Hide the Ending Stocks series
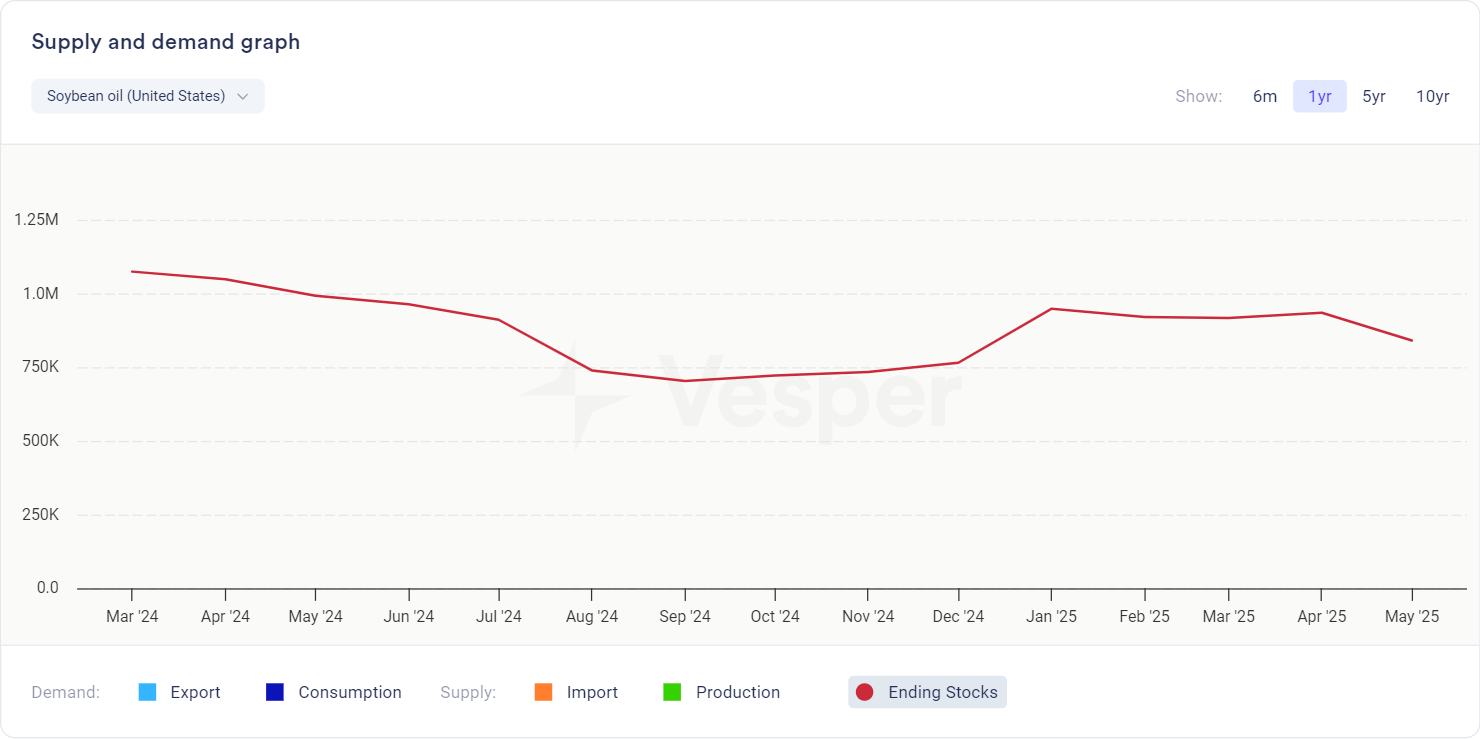1480x739 pixels. pyautogui.click(x=942, y=692)
